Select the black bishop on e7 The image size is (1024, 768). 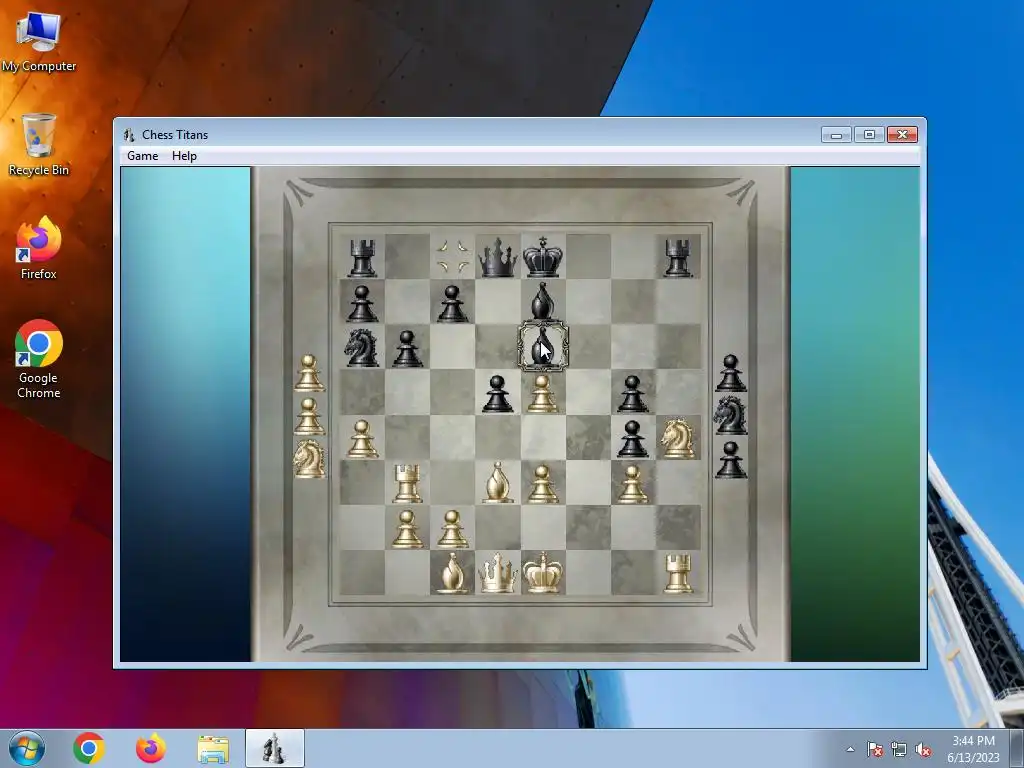click(543, 302)
